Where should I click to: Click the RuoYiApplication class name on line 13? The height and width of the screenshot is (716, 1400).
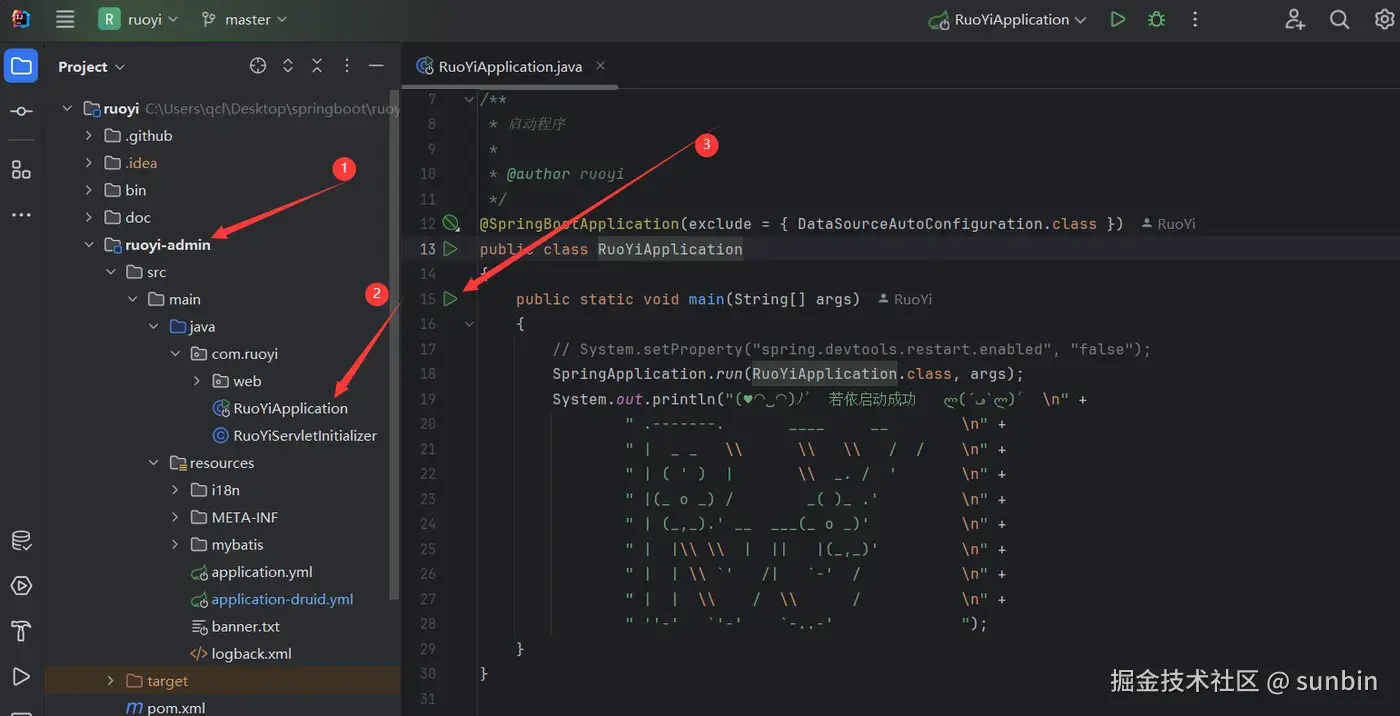pos(670,249)
